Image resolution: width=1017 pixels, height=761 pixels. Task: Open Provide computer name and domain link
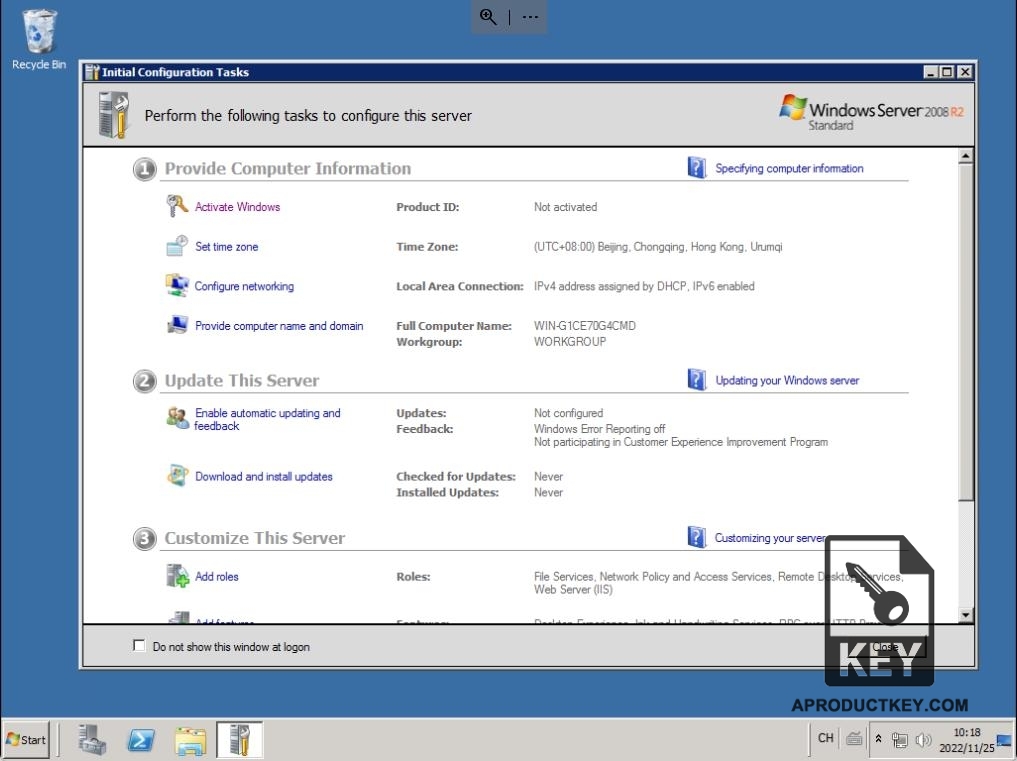[279, 326]
